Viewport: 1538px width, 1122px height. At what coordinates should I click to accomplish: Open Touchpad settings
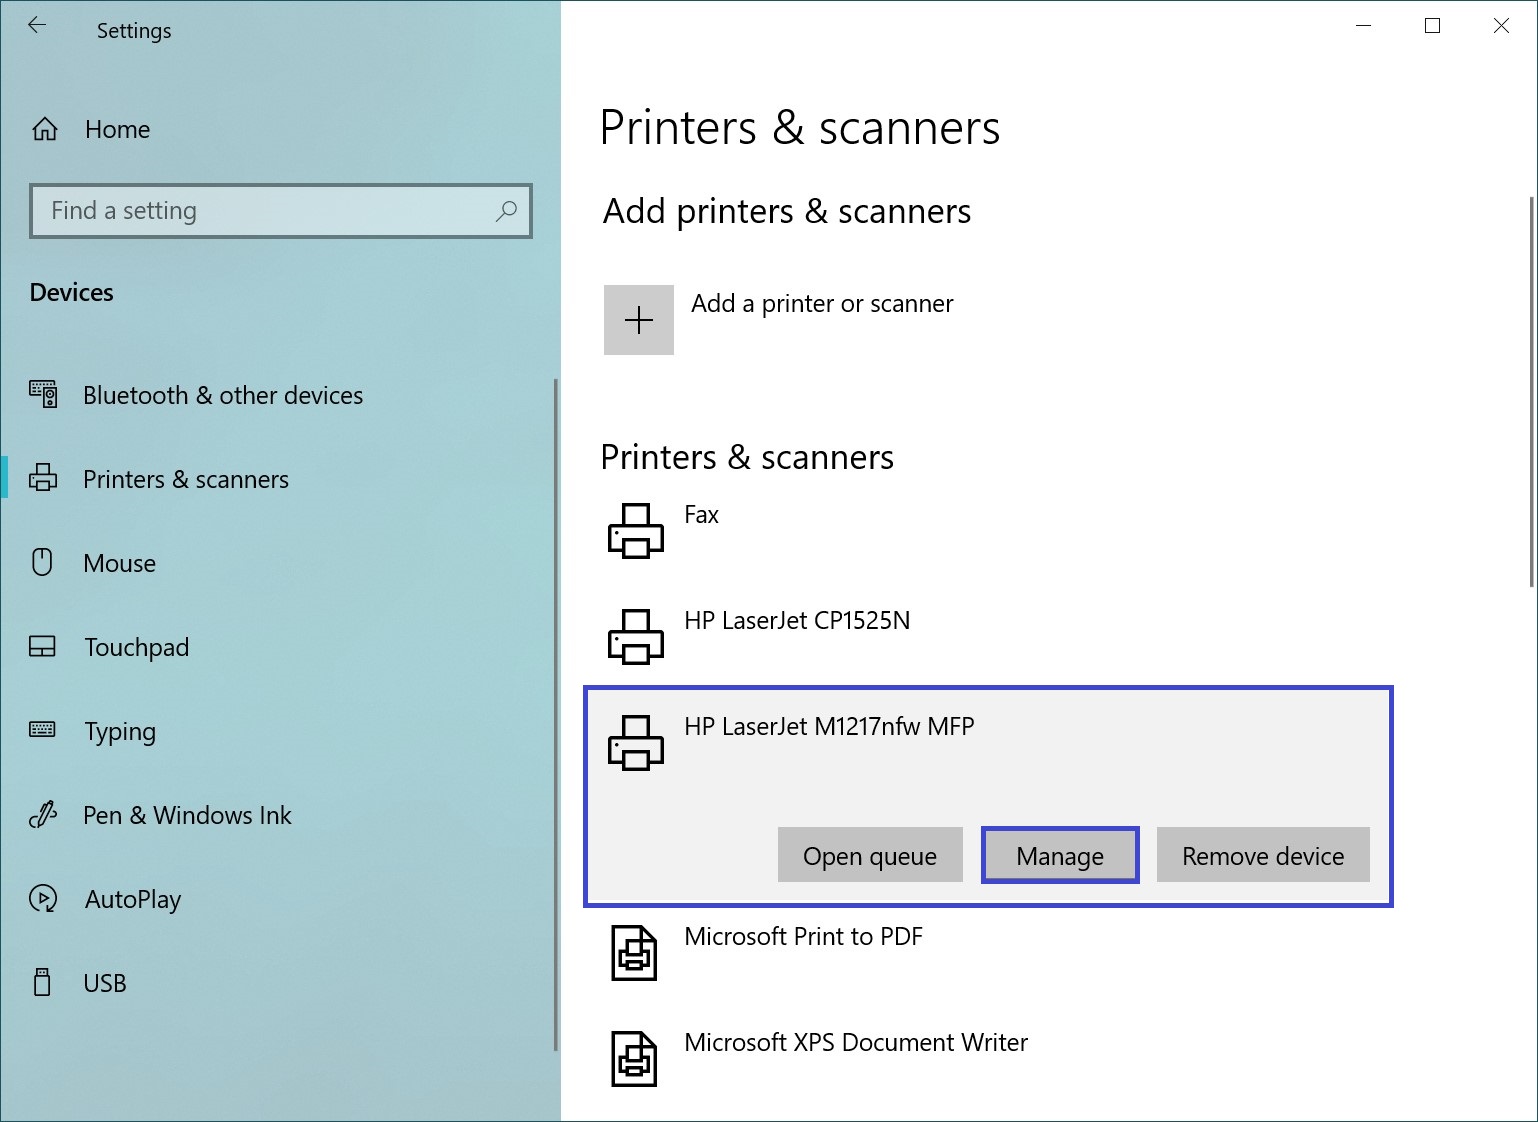click(x=136, y=647)
